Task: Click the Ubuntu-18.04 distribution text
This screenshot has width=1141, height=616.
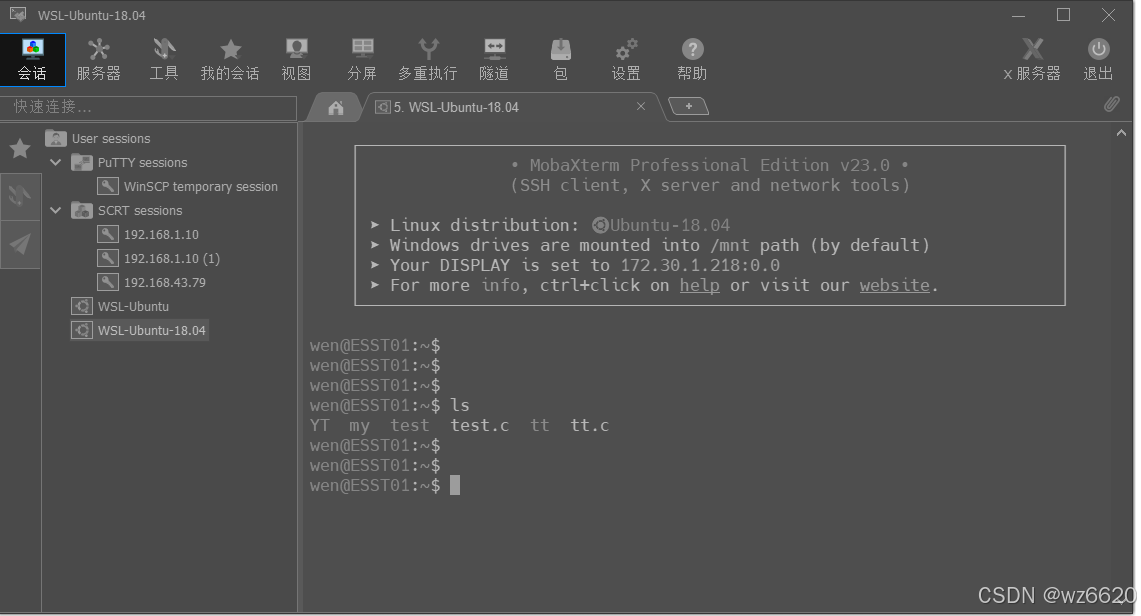Action: 669,225
